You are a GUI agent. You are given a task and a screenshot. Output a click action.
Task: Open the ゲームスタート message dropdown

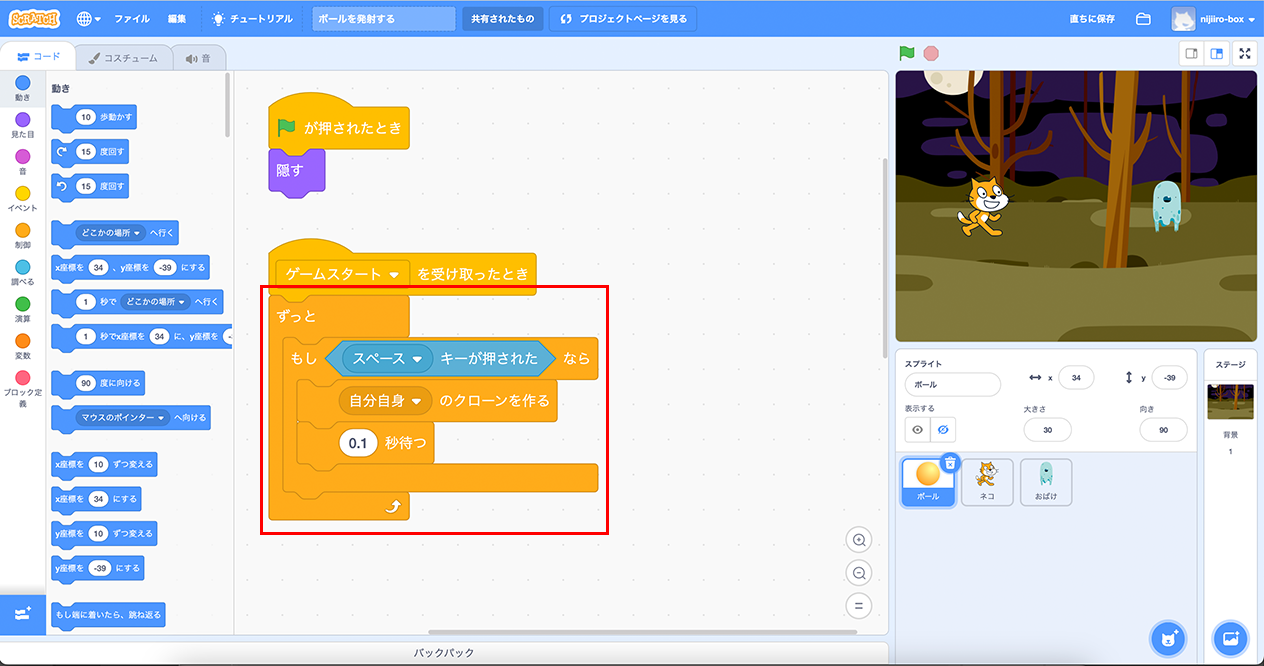click(394, 274)
